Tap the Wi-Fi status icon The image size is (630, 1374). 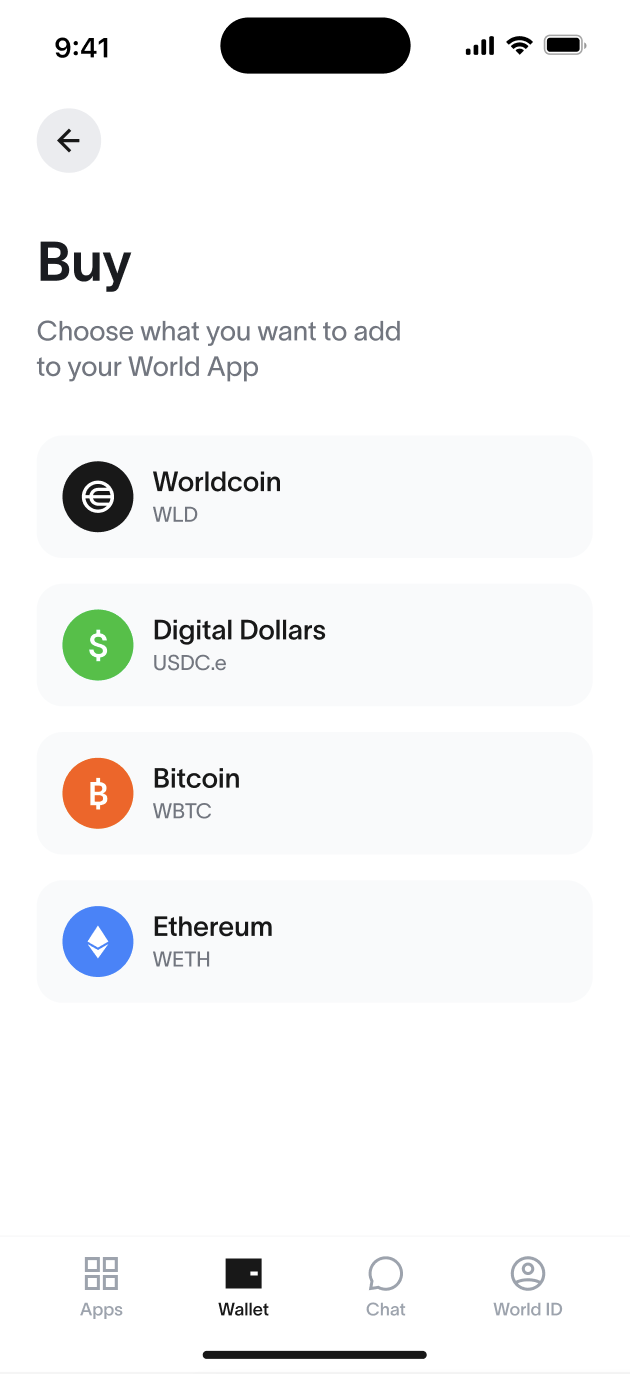point(519,45)
